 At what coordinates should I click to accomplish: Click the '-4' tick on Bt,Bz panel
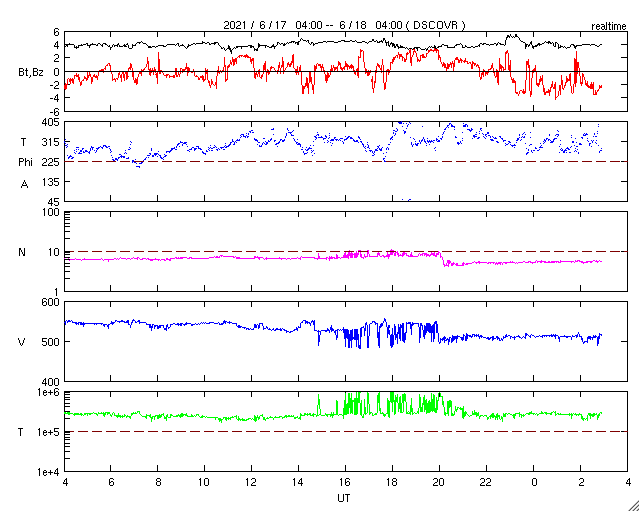point(55,98)
